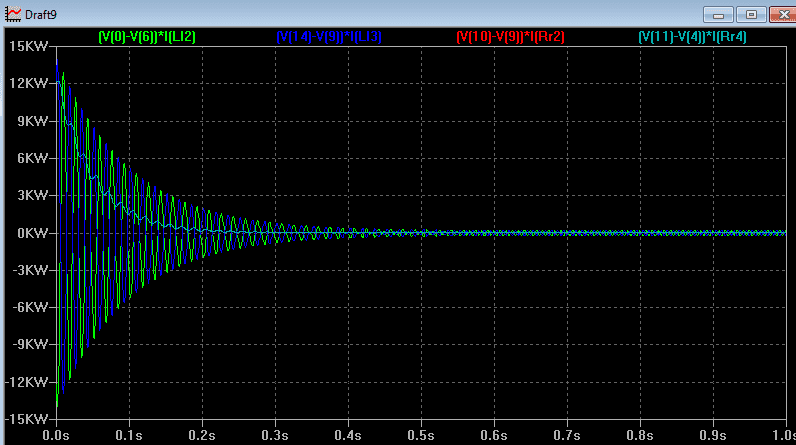The height and width of the screenshot is (445, 796).
Task: Click the 0.2s time axis label
Action: tap(202, 435)
